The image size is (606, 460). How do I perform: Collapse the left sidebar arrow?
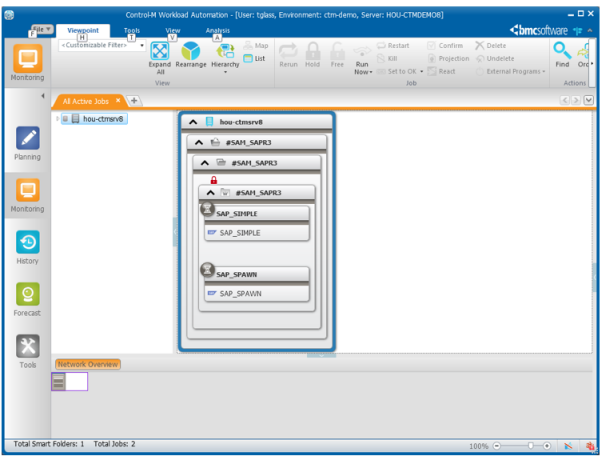43,96
